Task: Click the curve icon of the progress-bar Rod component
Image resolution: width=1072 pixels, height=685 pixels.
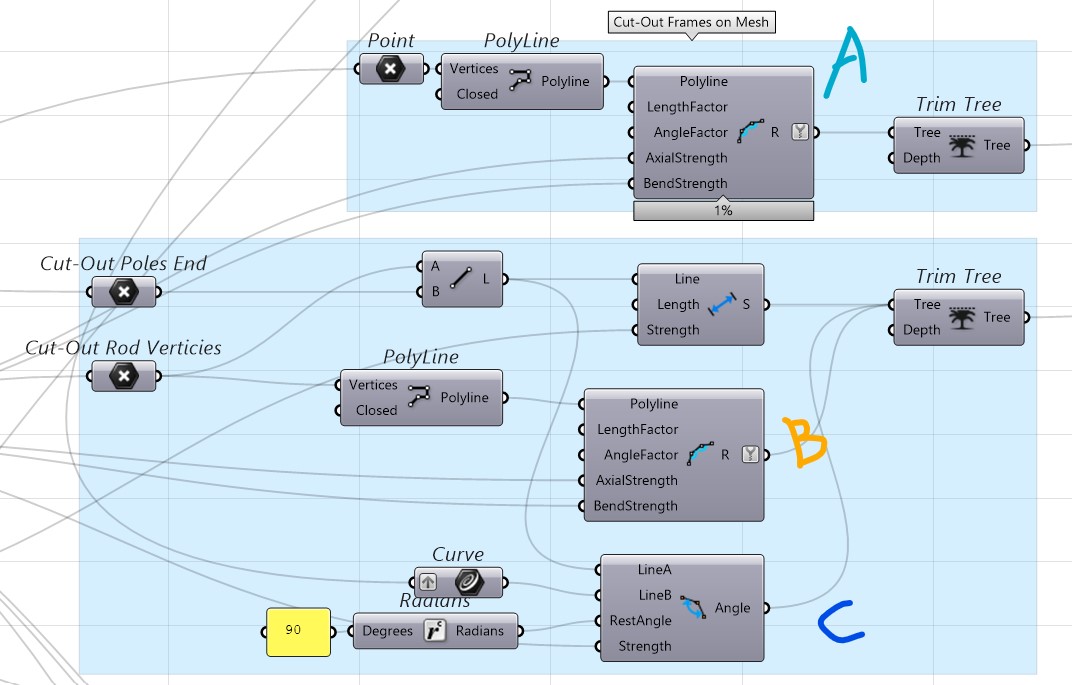Action: point(750,131)
